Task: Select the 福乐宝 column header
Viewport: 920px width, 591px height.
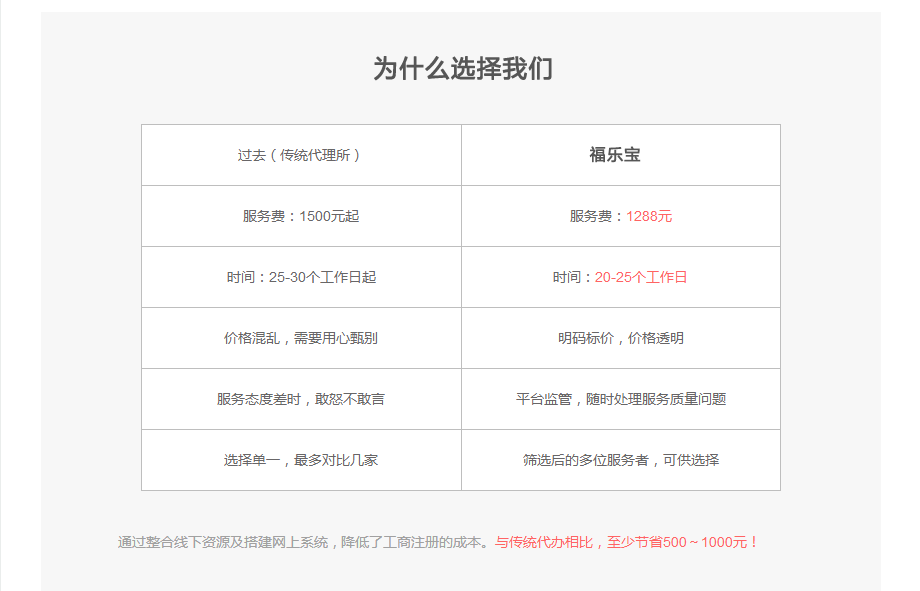Action: pos(621,155)
